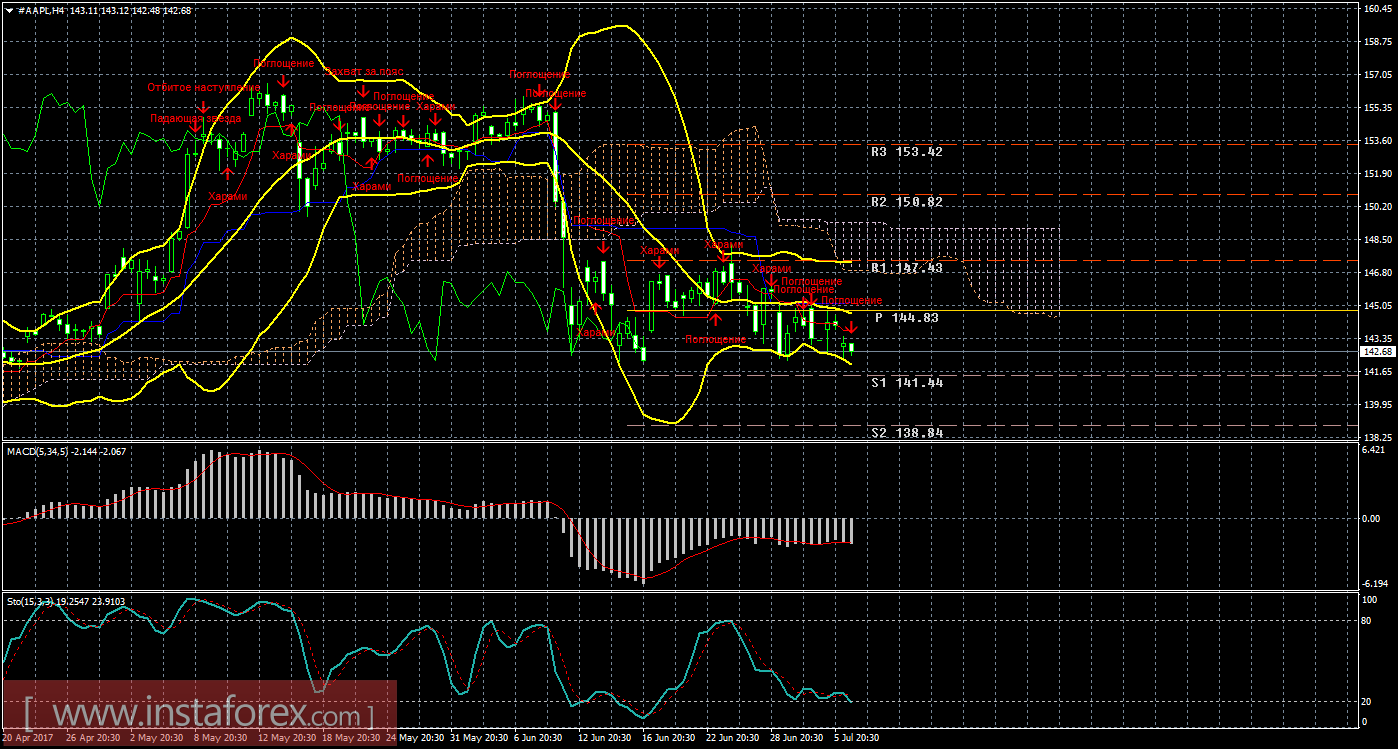Click the up arrow above 'Поглощение' near P line

click(716, 319)
